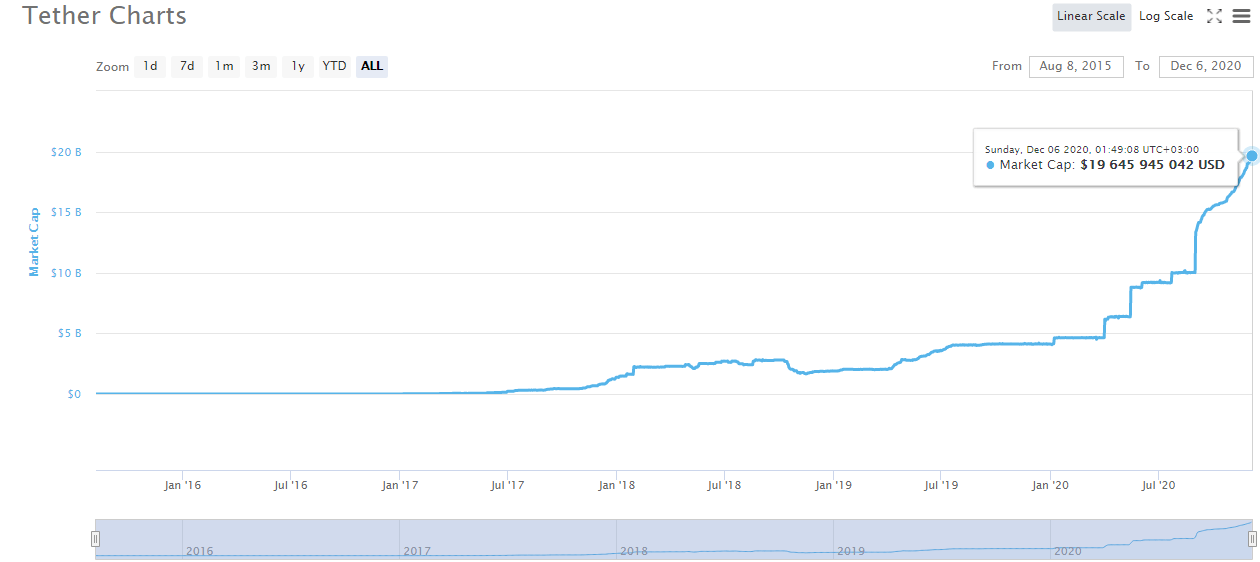The width and height of the screenshot is (1260, 562).
Task: Switch to Linear Scale
Action: click(x=1091, y=16)
